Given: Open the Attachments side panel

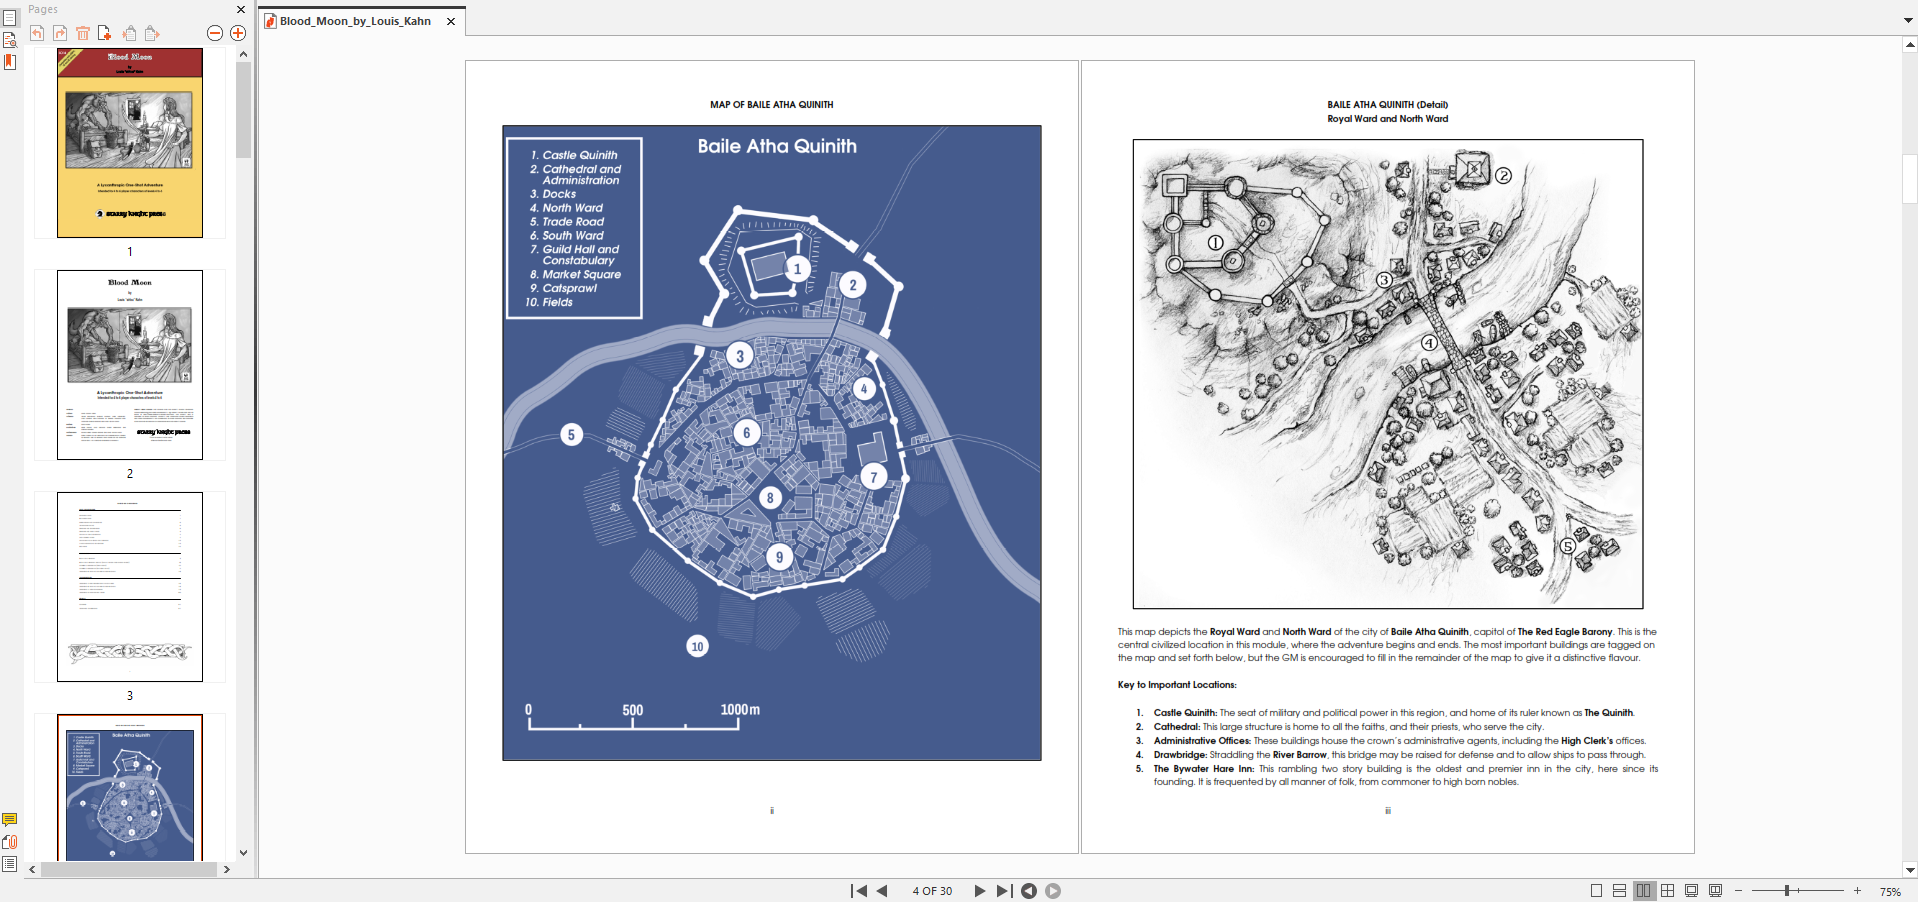Looking at the screenshot, I should click(10, 842).
